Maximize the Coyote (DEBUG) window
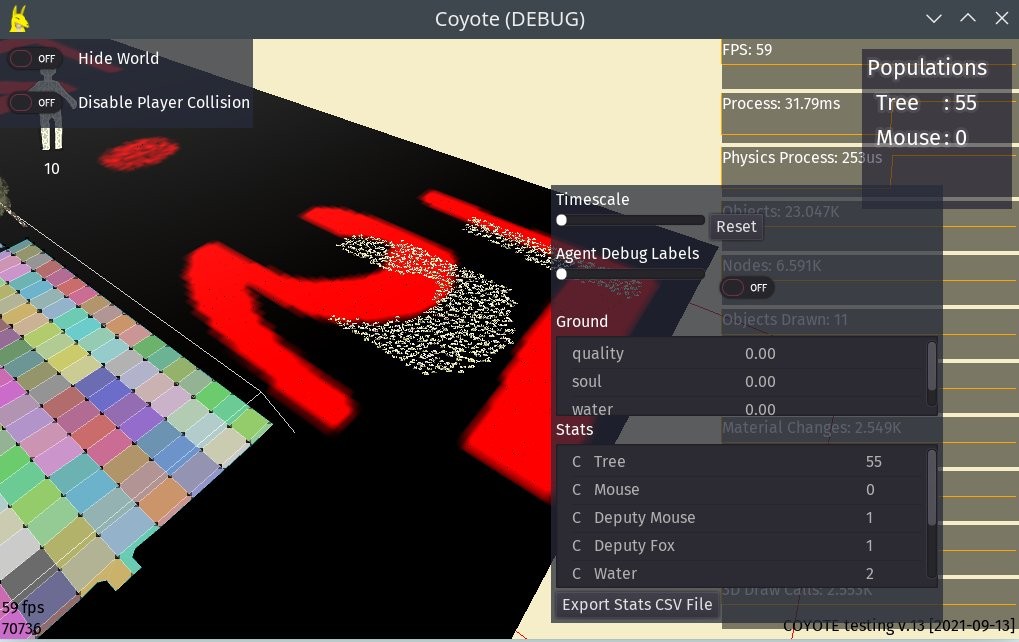1019x642 pixels. [x=968, y=18]
